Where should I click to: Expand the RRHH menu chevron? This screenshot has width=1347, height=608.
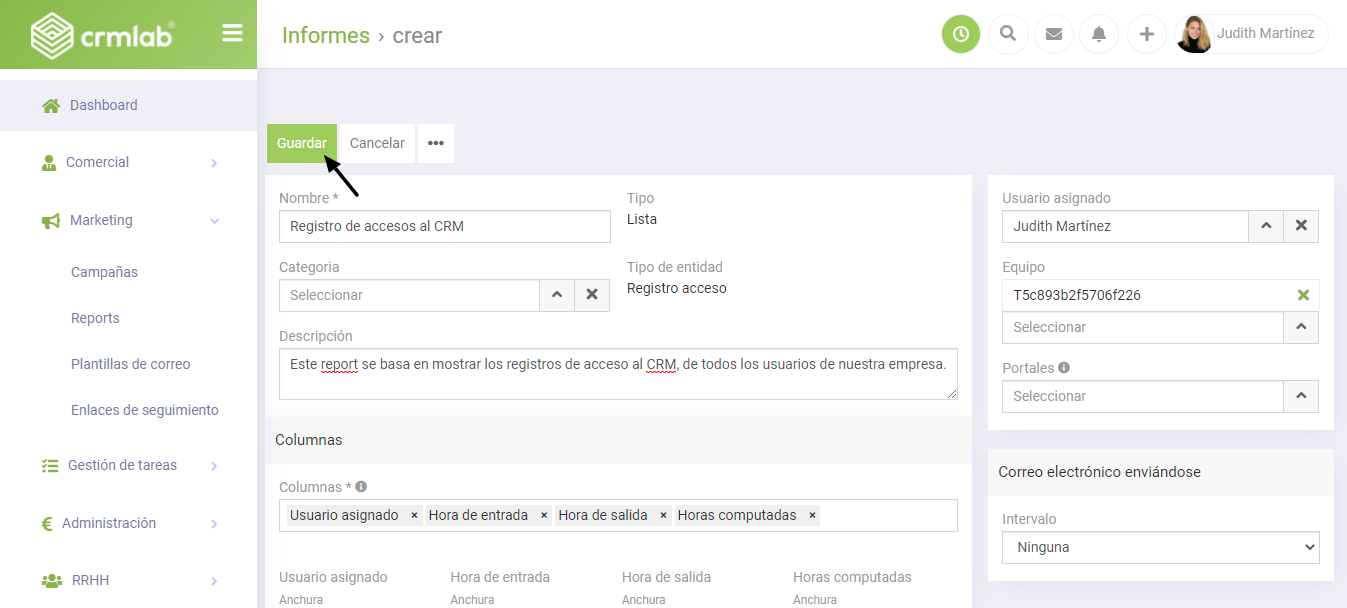click(x=214, y=581)
